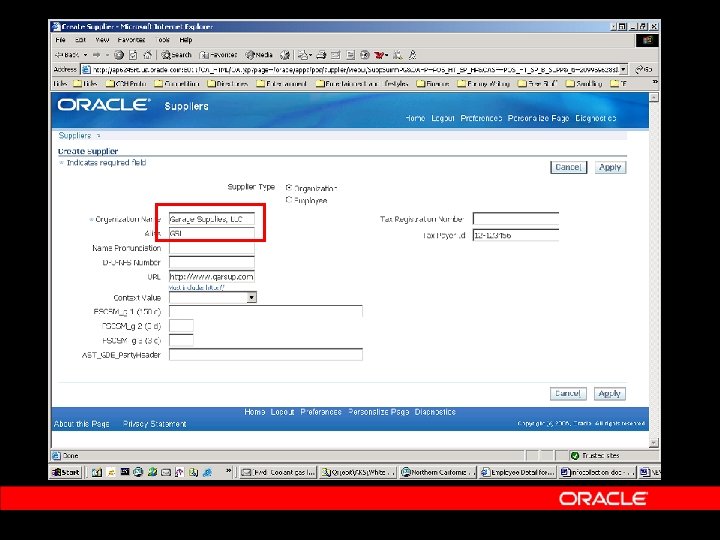The height and width of the screenshot is (540, 720).
Task: Open the Media pane from the toolbar
Action: coord(259,55)
